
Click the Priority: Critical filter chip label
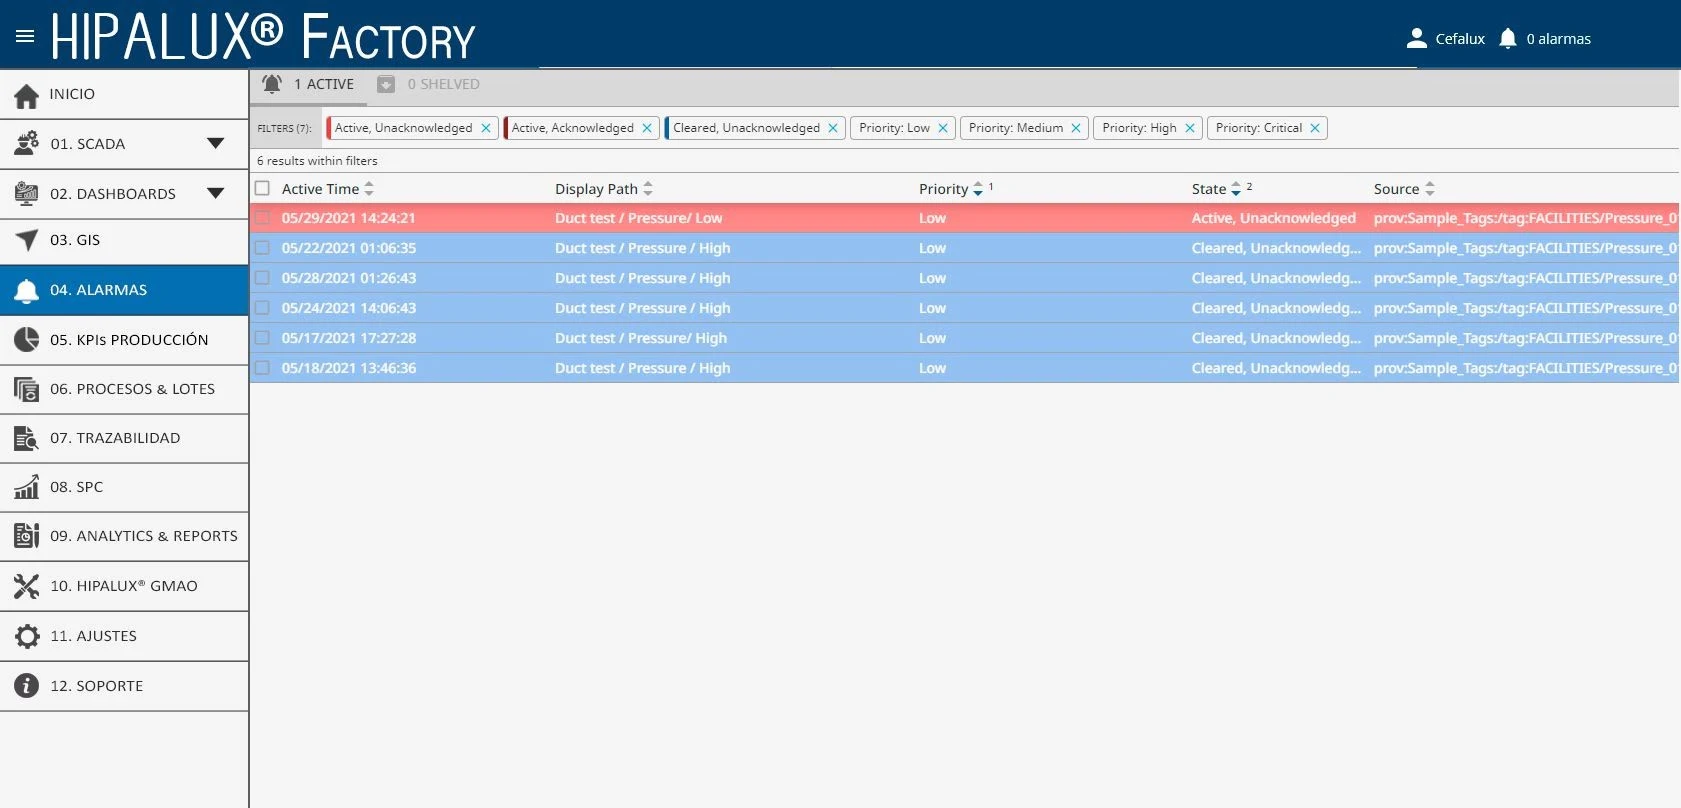click(1259, 128)
